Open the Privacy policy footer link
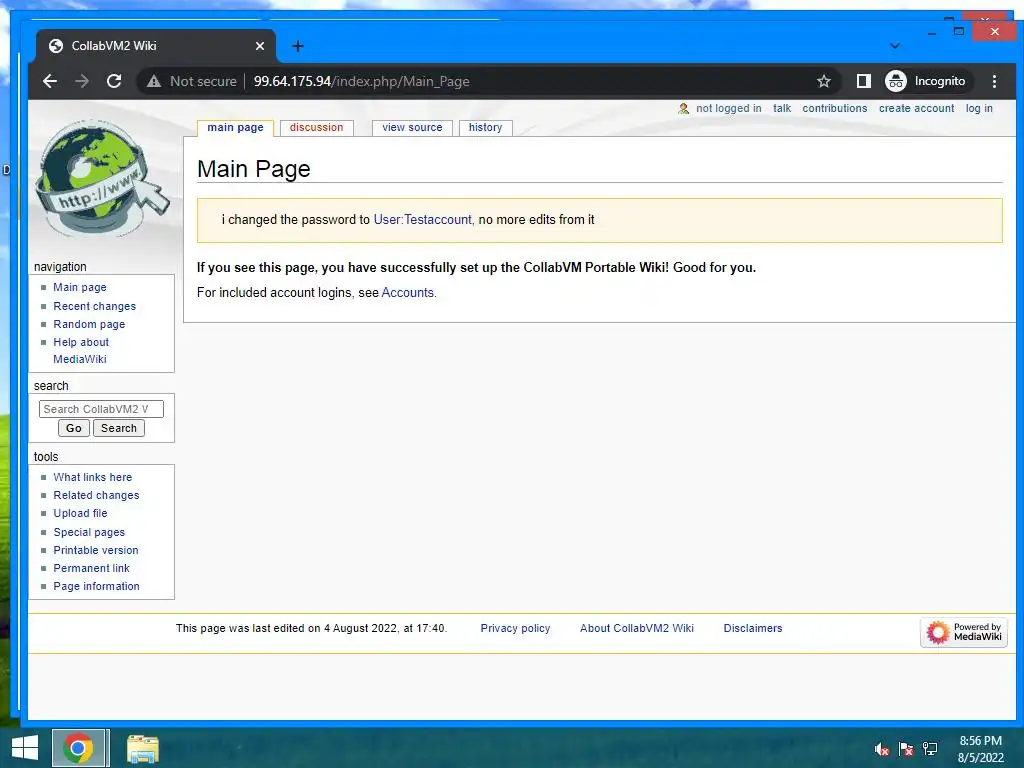Viewport: 1024px width, 768px height. (515, 628)
